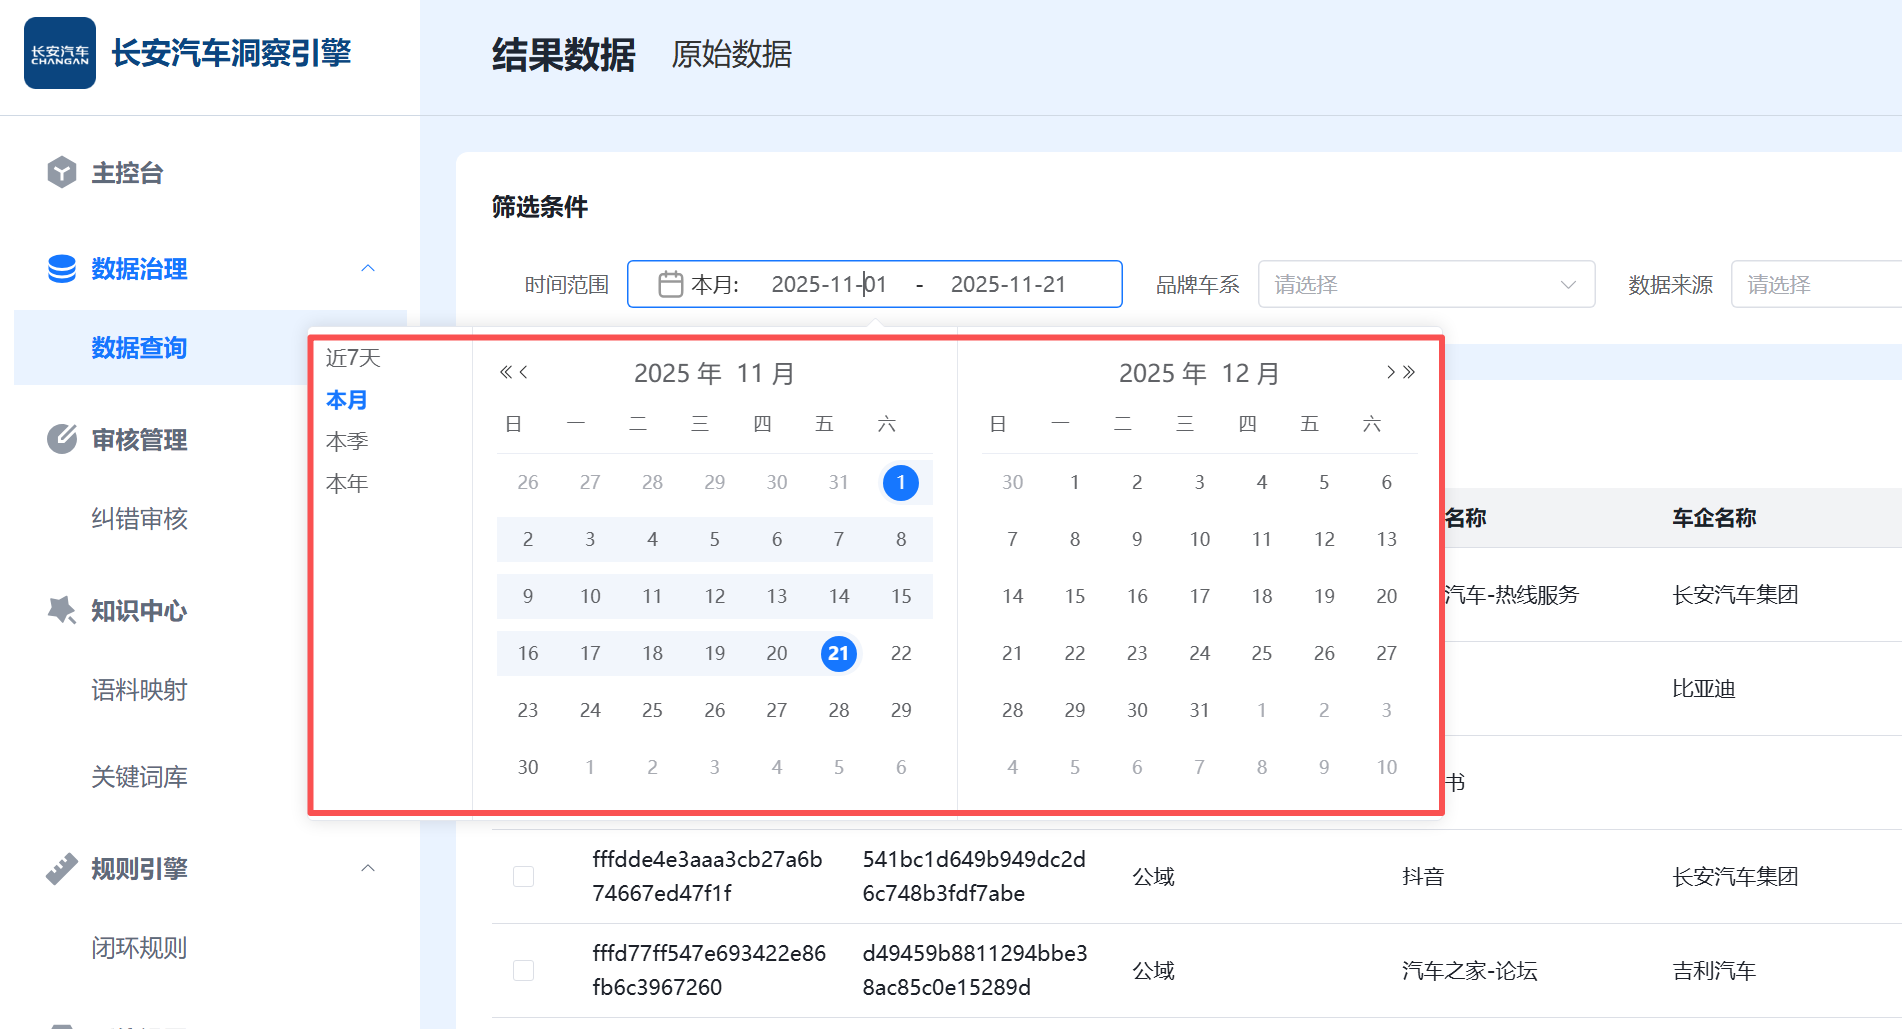The width and height of the screenshot is (1902, 1029).
Task: Click the 数据治理 database icon
Action: [x=62, y=268]
